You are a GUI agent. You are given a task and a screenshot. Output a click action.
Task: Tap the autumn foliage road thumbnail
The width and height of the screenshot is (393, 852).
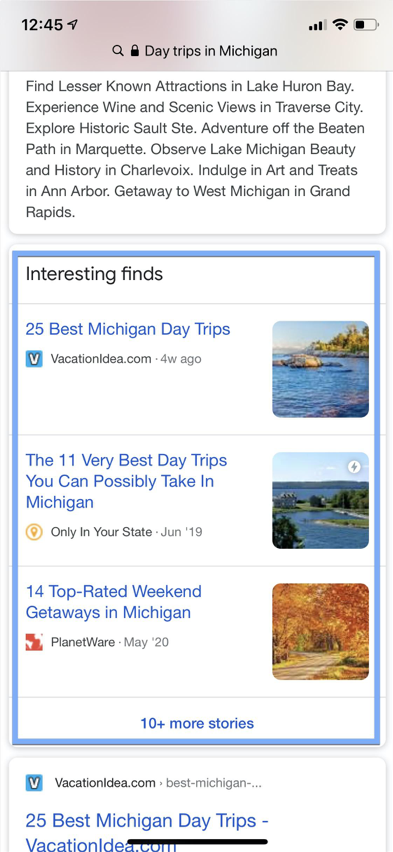[320, 631]
